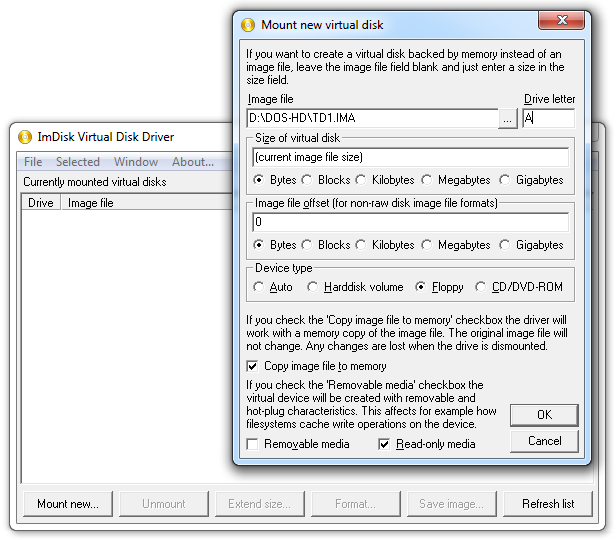The height and width of the screenshot is (540, 616).
Task: Set device type to Auto
Action: pos(259,287)
